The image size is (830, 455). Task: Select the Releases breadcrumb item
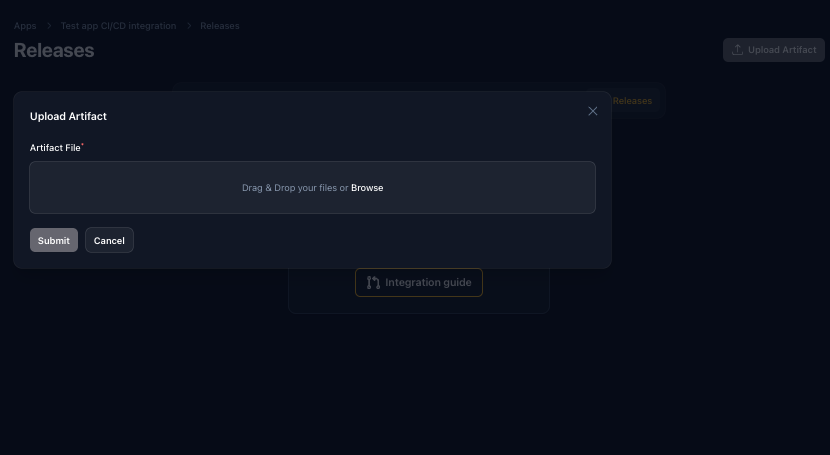(x=220, y=26)
